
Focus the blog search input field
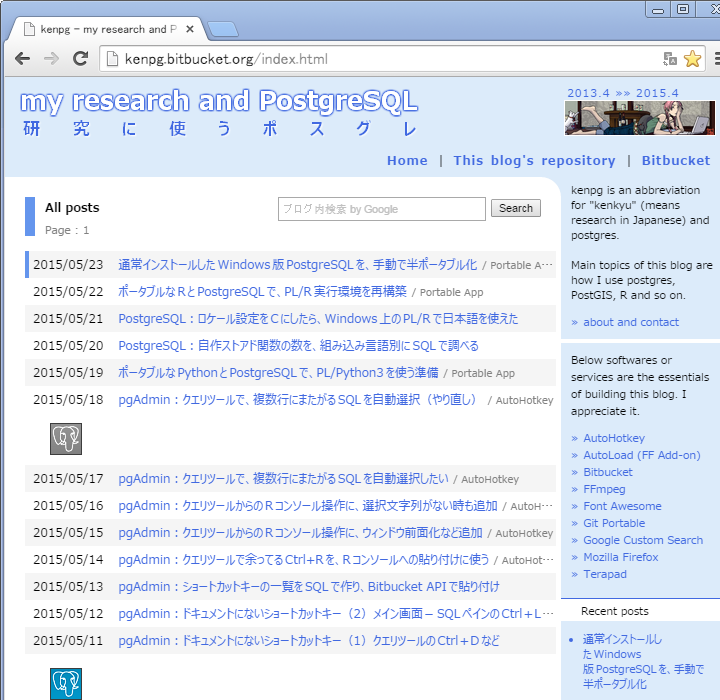point(382,209)
